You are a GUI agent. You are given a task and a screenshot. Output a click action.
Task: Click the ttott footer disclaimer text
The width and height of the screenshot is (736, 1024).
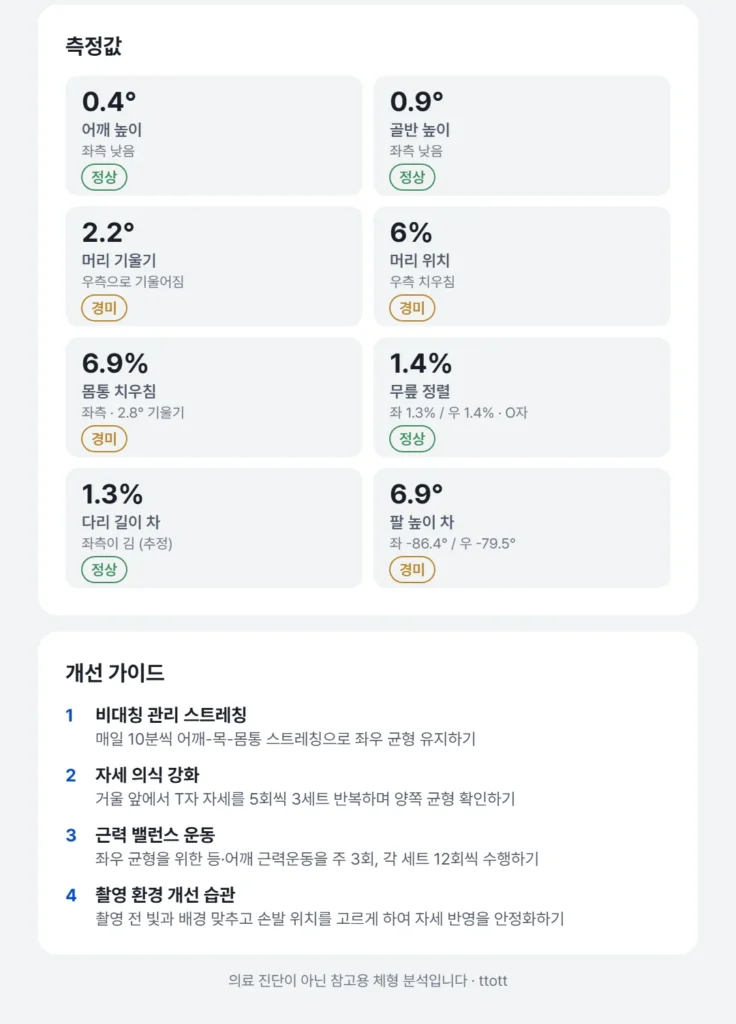click(x=368, y=980)
